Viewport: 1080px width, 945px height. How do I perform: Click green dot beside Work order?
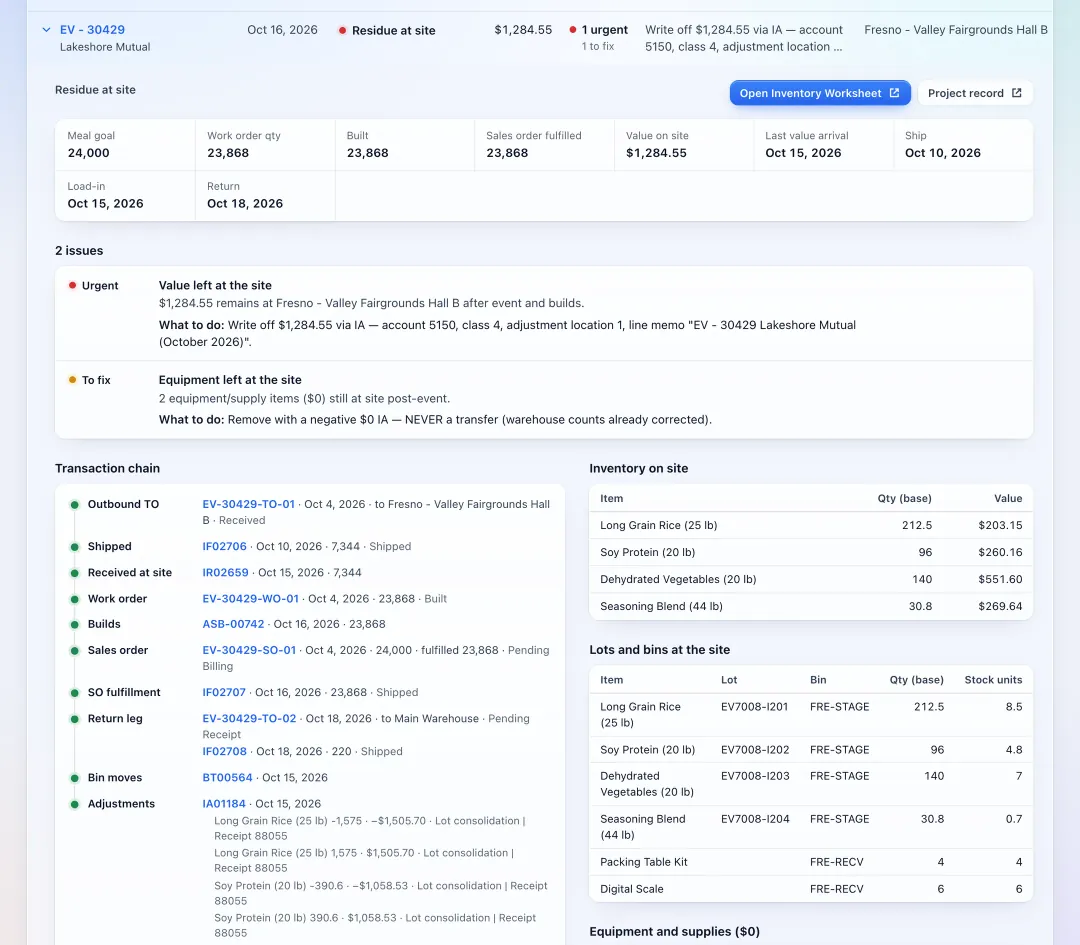(x=74, y=599)
